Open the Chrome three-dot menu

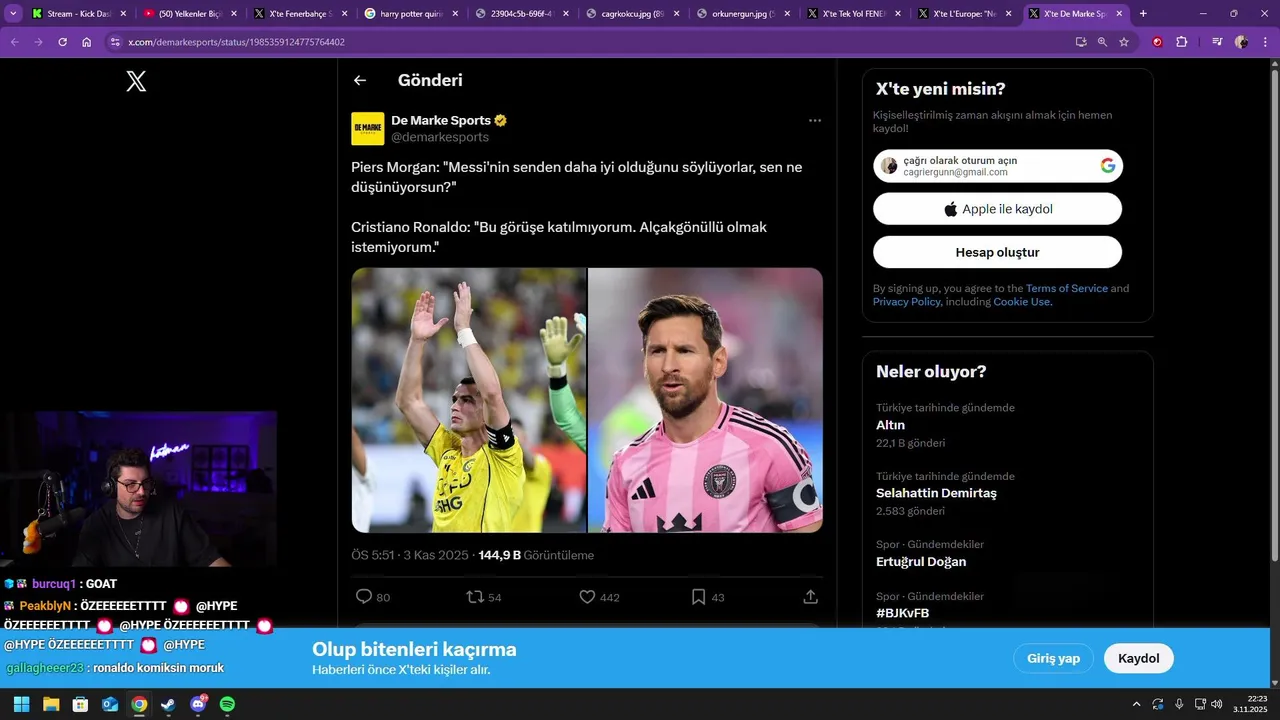1265,42
